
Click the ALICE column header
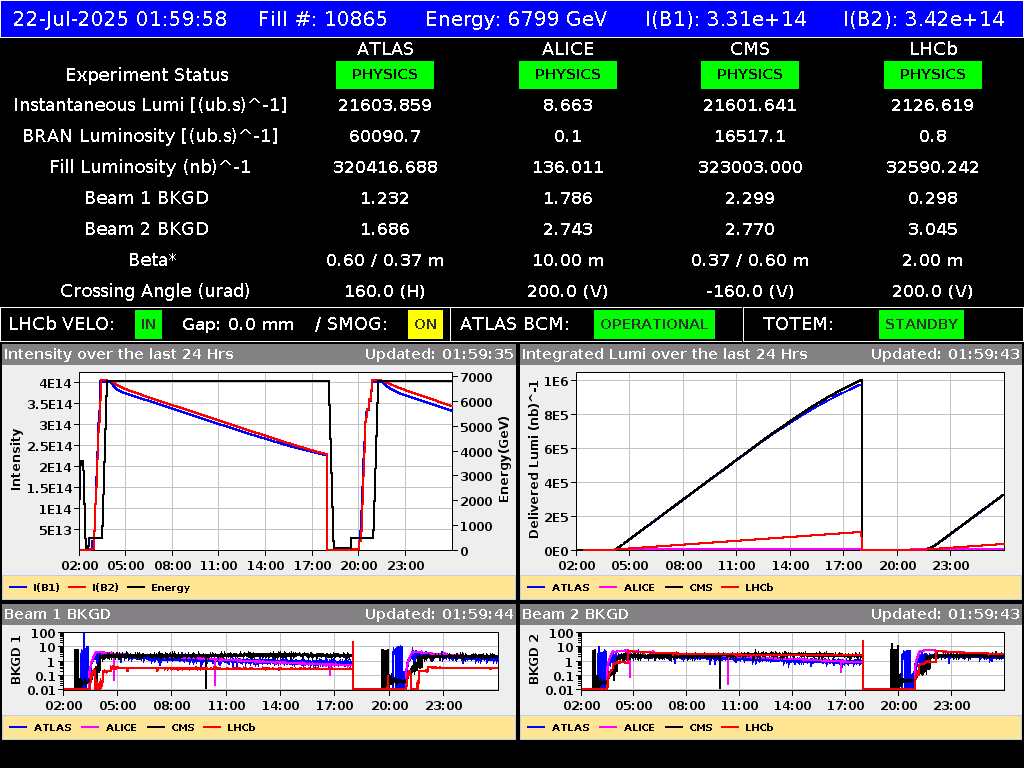(568, 49)
